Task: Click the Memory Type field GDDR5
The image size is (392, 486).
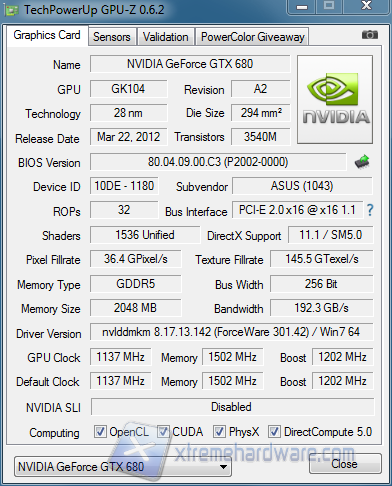Action: [x=136, y=284]
